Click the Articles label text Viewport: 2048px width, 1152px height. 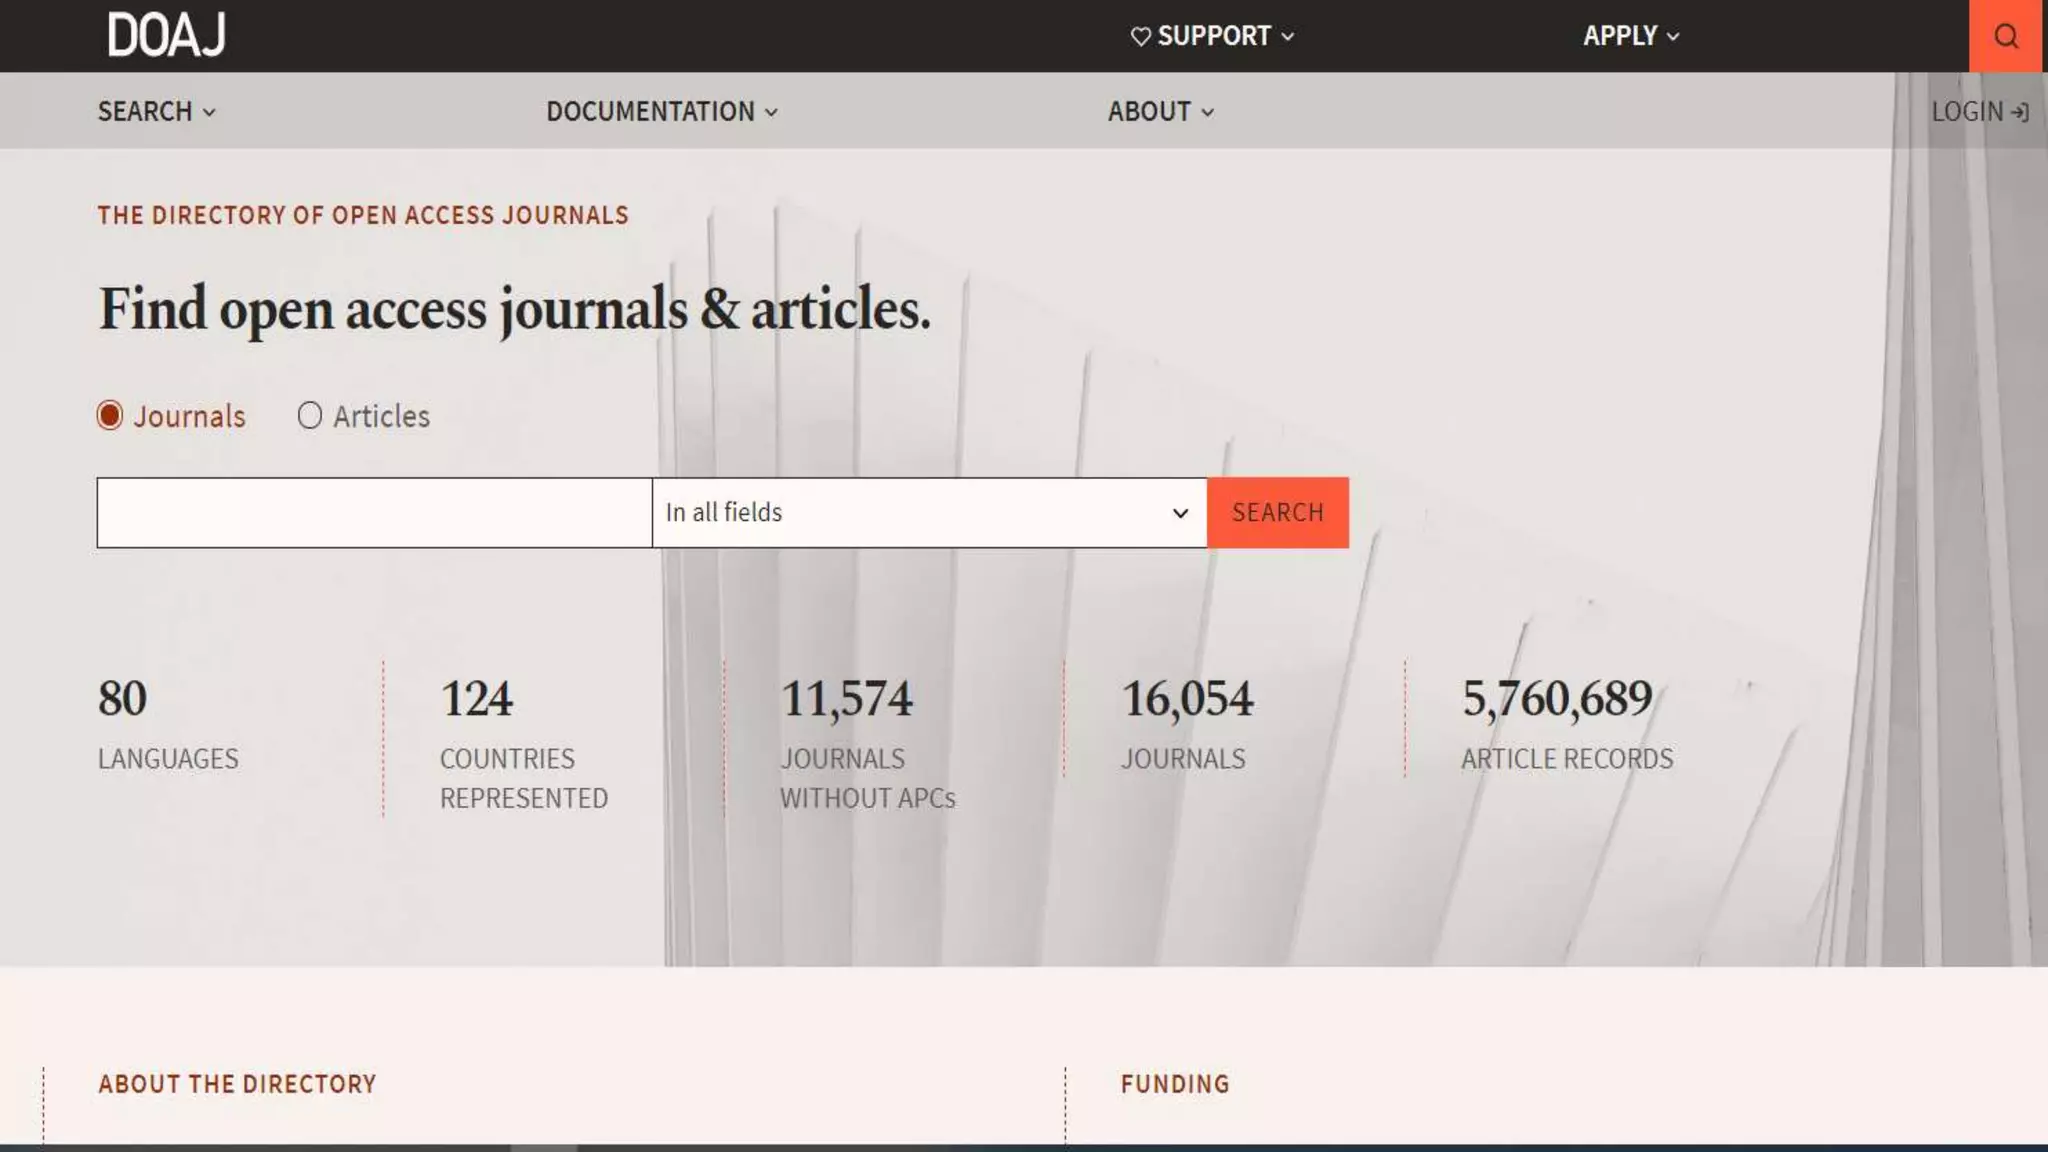381,416
